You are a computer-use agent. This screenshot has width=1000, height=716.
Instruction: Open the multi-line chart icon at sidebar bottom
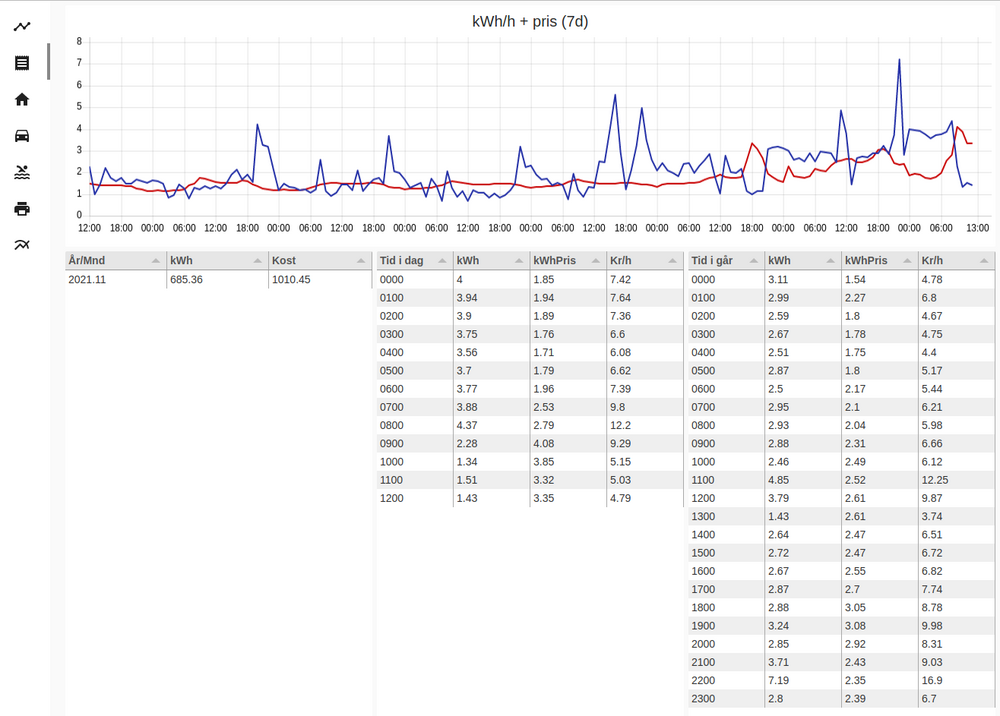[x=21, y=245]
